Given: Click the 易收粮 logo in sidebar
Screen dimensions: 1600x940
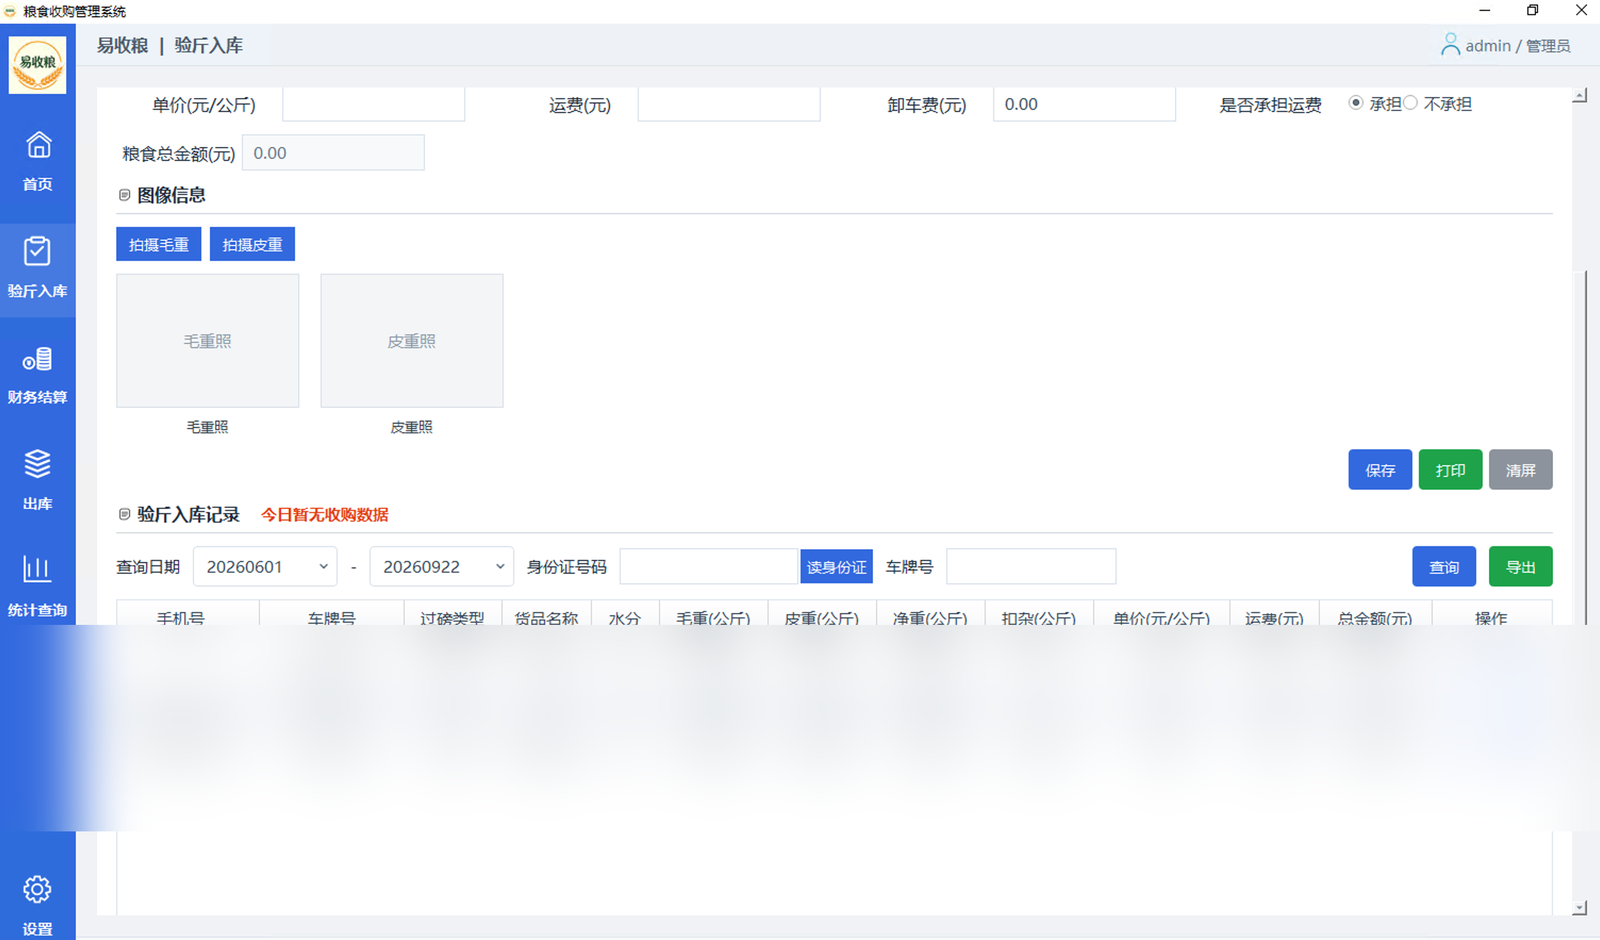Looking at the screenshot, I should (38, 65).
